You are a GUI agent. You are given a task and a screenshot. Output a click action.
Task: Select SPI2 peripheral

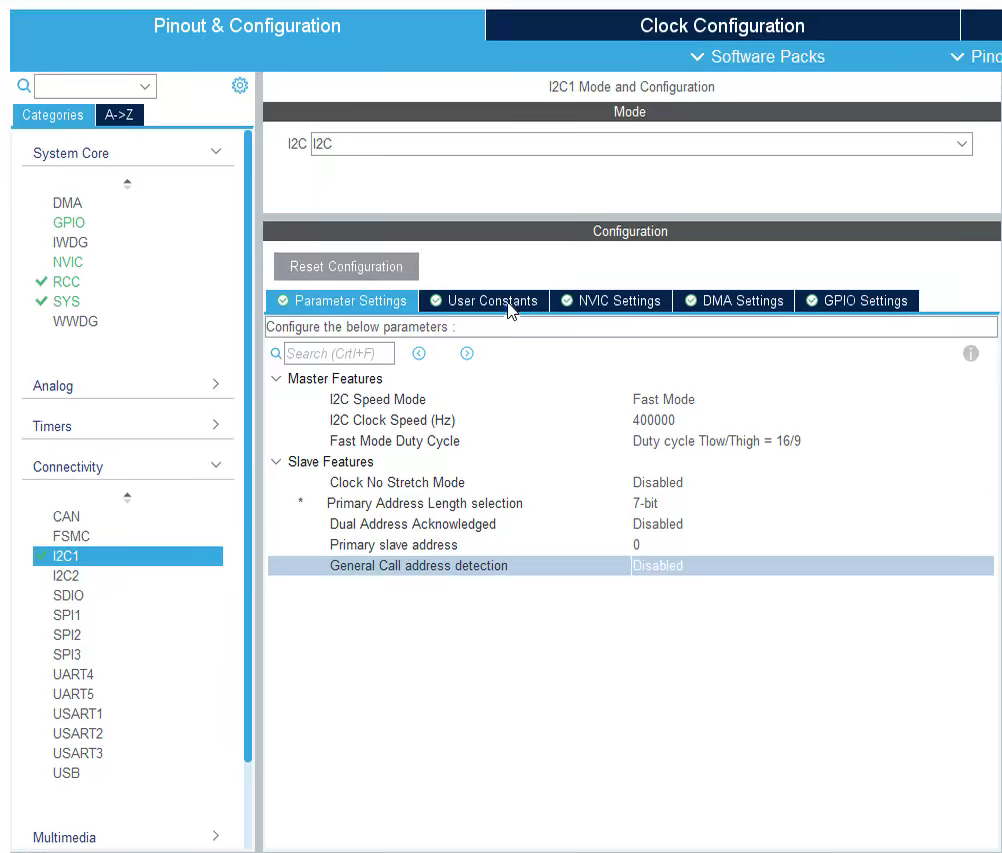tap(67, 635)
